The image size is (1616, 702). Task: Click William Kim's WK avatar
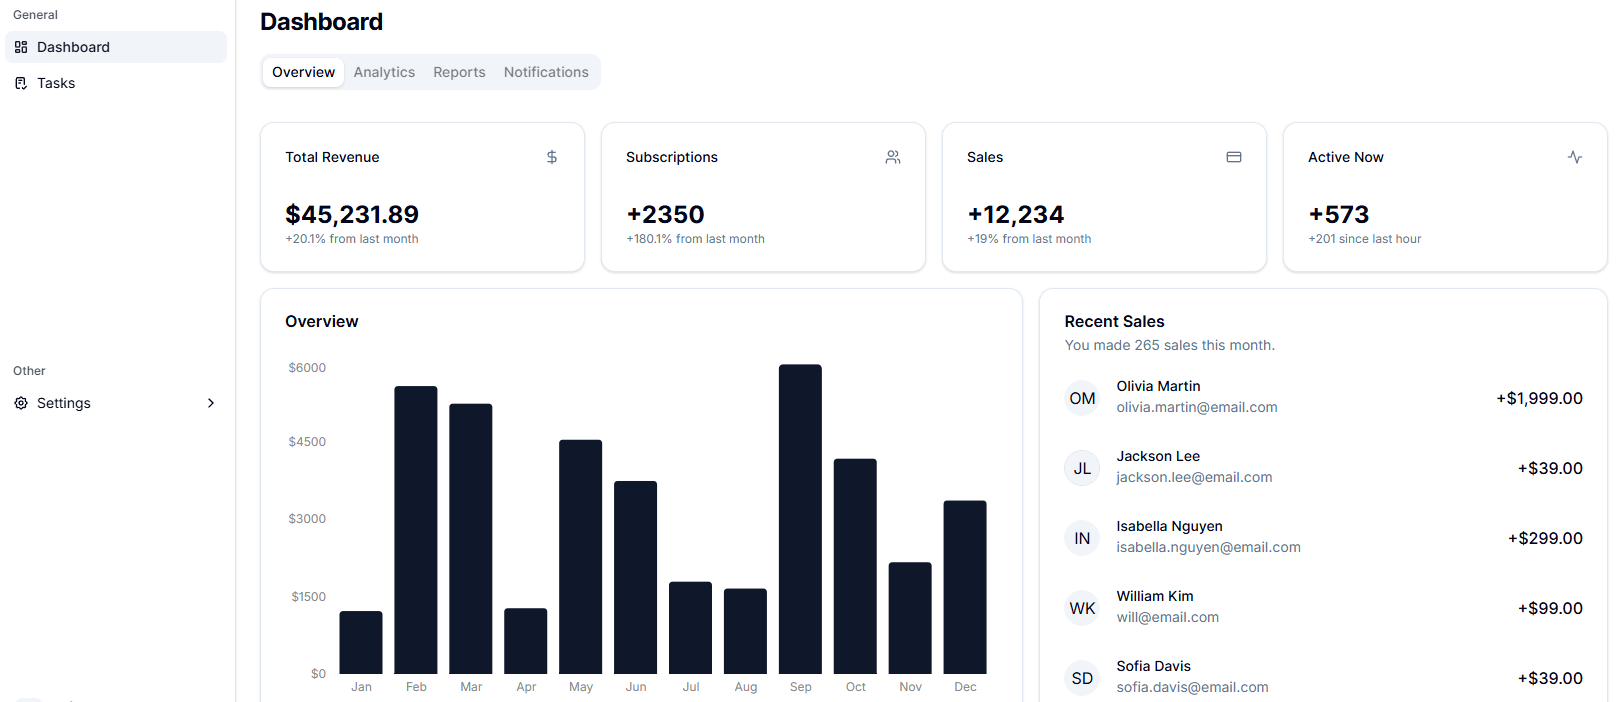(x=1082, y=608)
